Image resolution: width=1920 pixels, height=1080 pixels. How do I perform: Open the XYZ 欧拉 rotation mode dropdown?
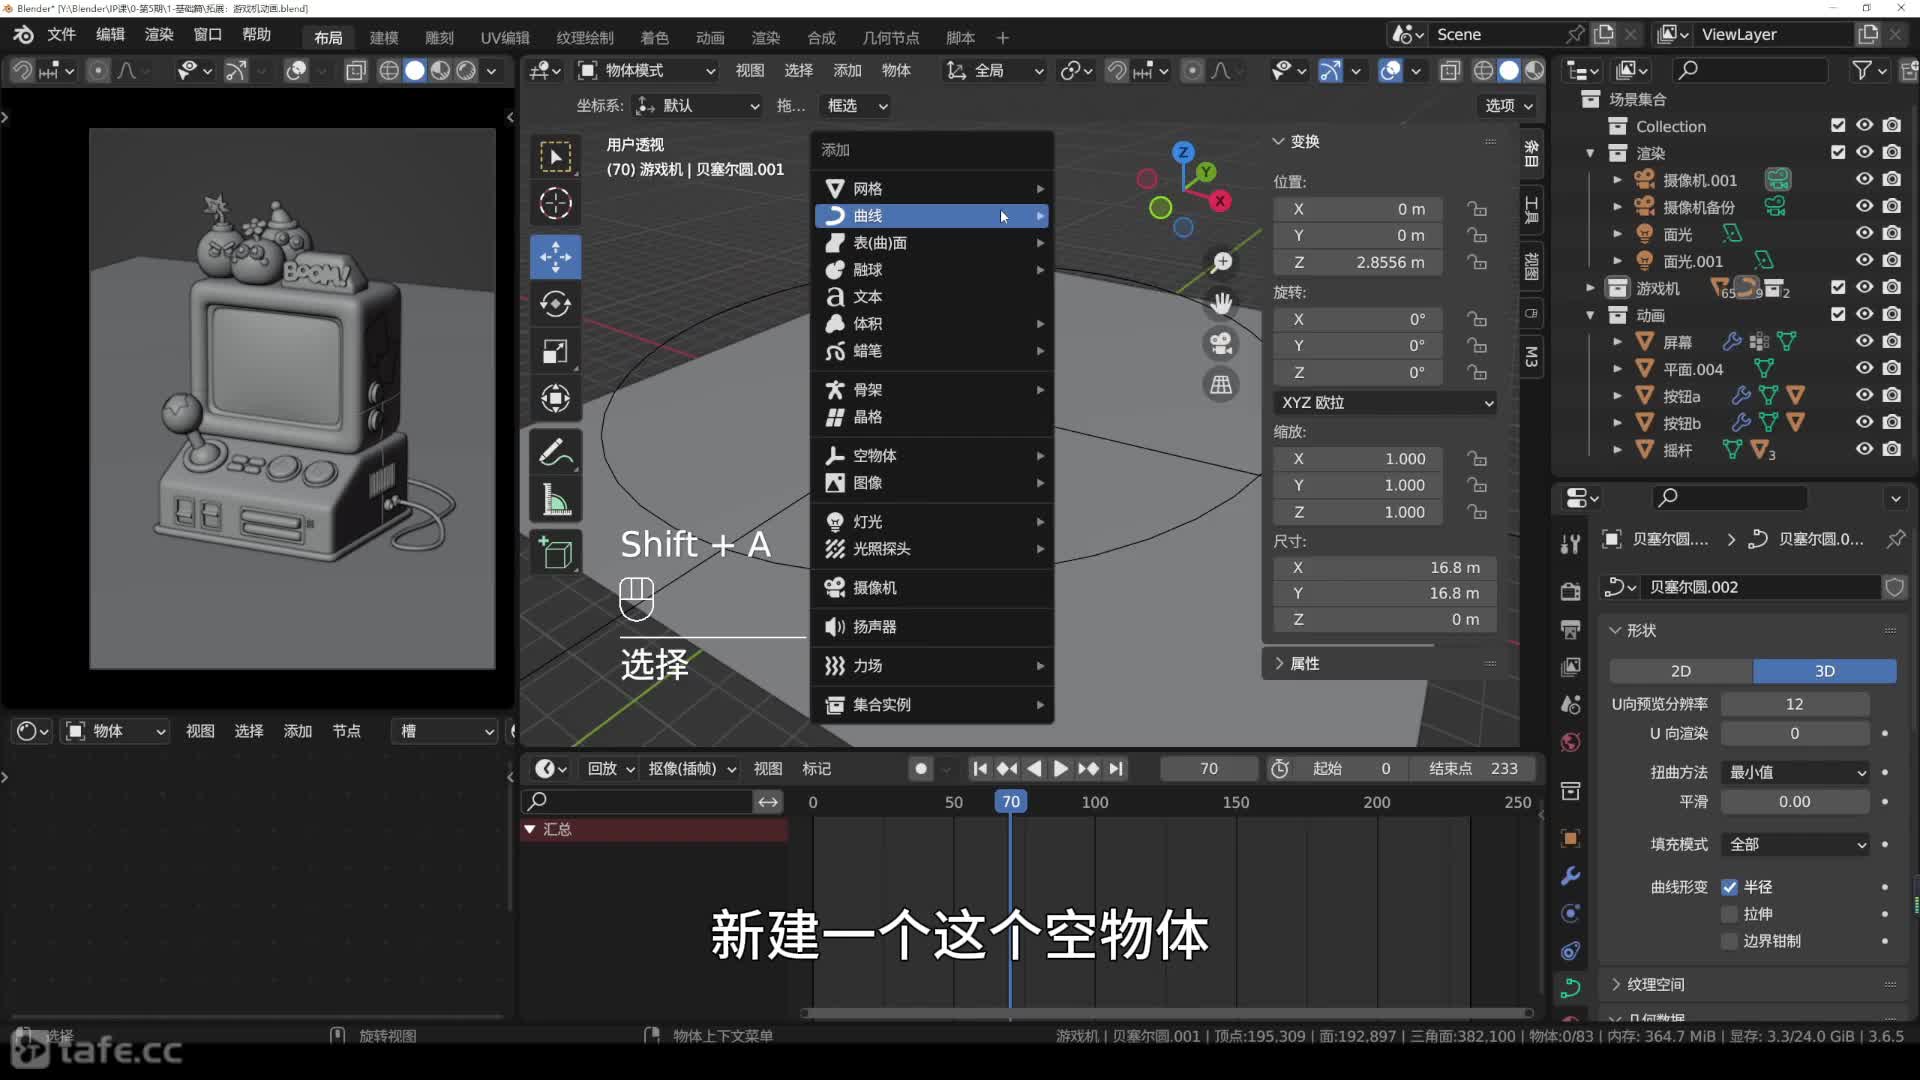coord(1386,402)
